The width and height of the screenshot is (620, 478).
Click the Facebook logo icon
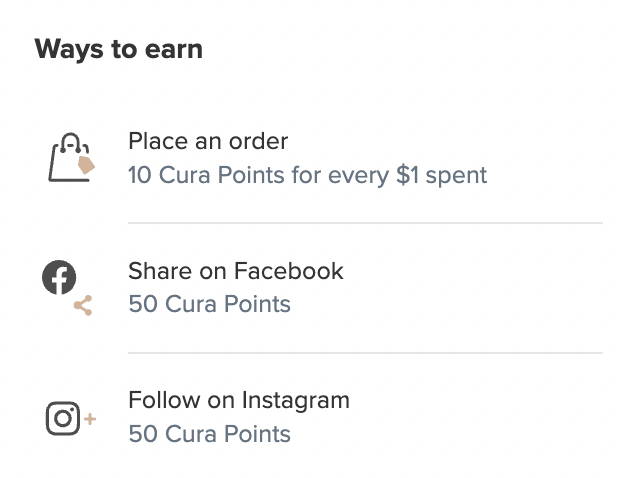[x=59, y=277]
